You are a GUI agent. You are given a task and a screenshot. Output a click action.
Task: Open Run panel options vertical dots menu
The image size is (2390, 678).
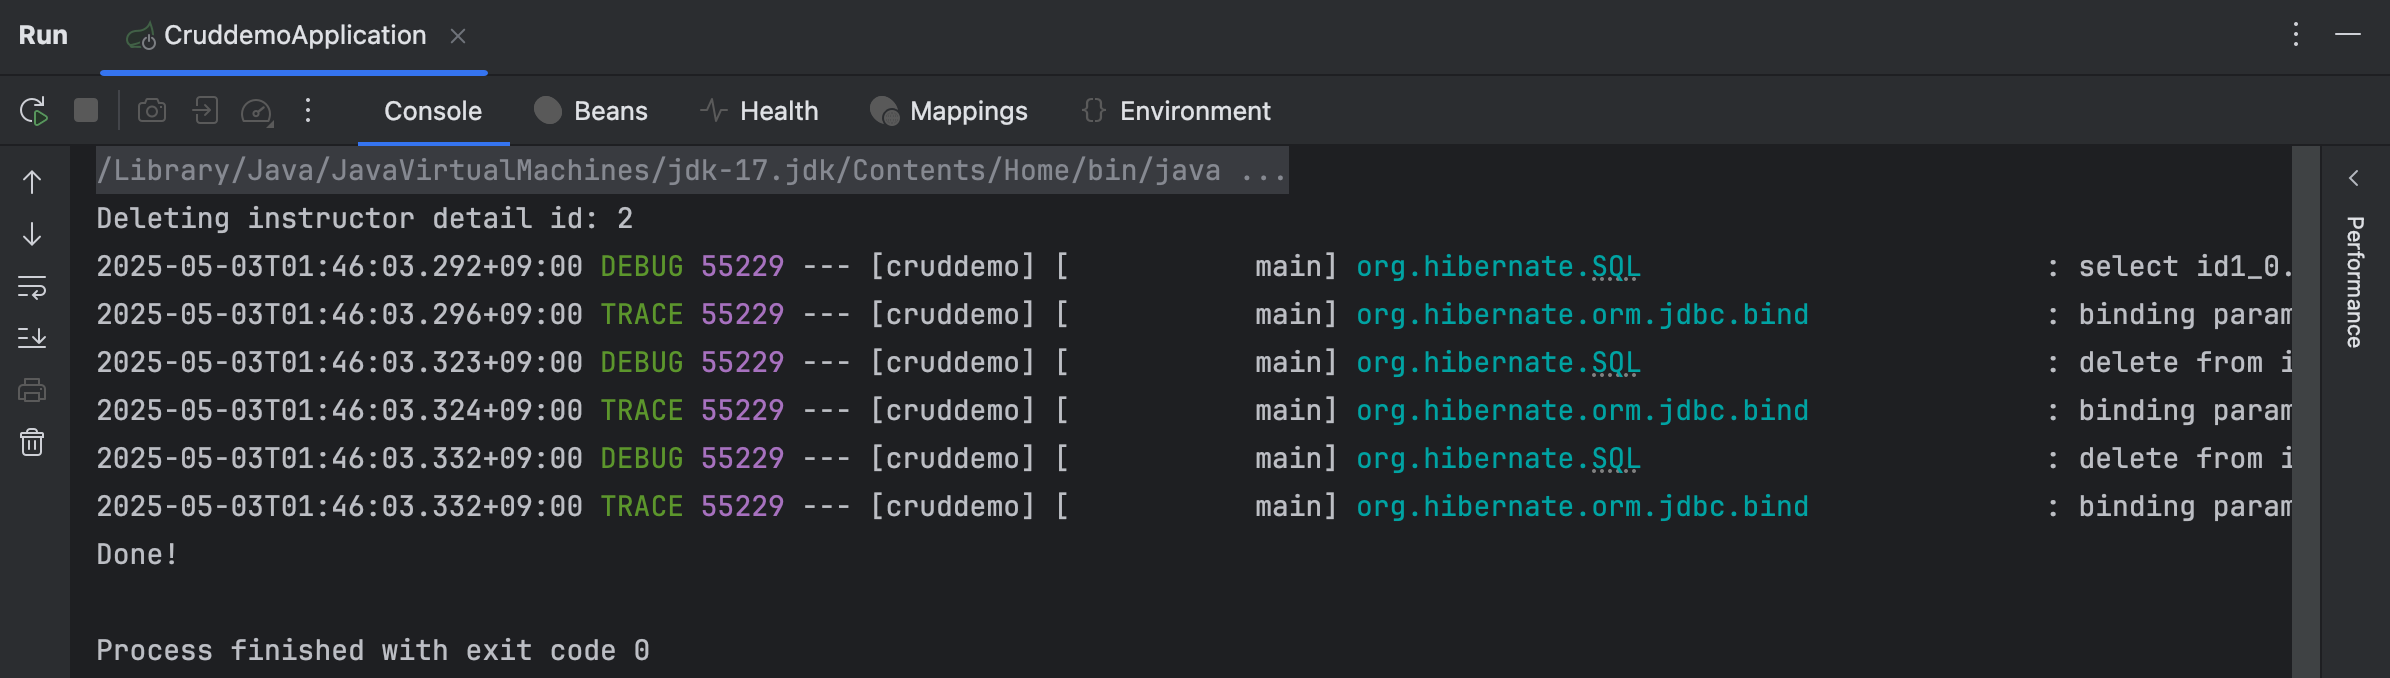(2296, 35)
